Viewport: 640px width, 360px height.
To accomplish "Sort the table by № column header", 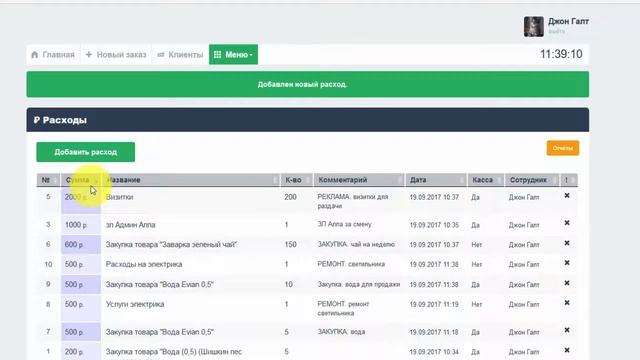I will click(x=49, y=180).
